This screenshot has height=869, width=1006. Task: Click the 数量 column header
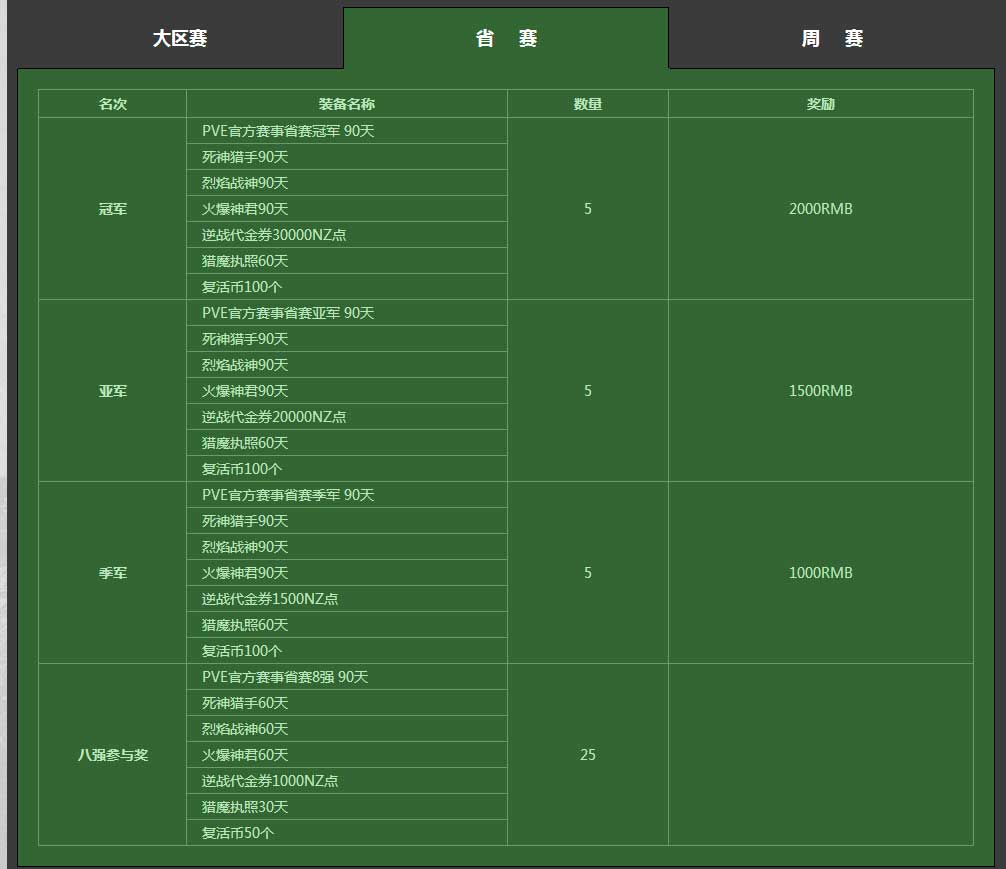588,104
